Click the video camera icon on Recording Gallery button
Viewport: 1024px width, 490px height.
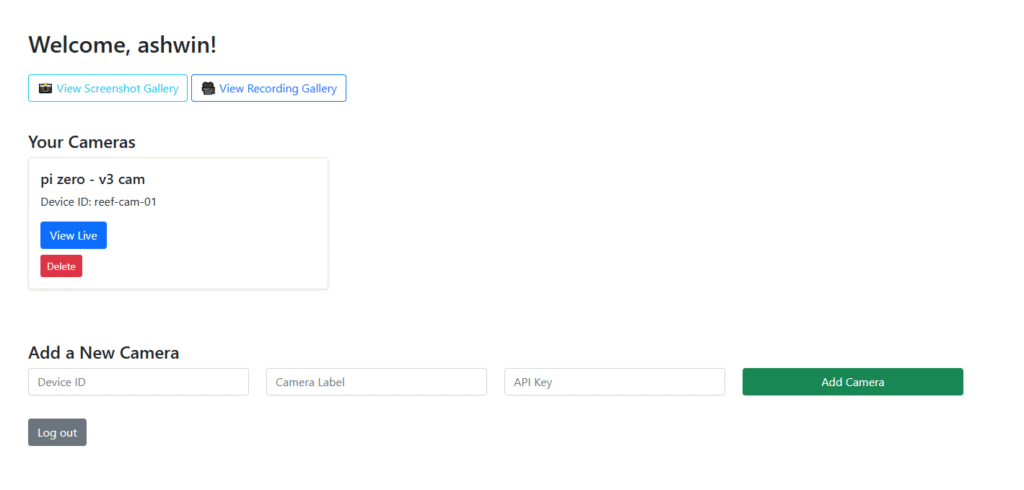(x=208, y=89)
